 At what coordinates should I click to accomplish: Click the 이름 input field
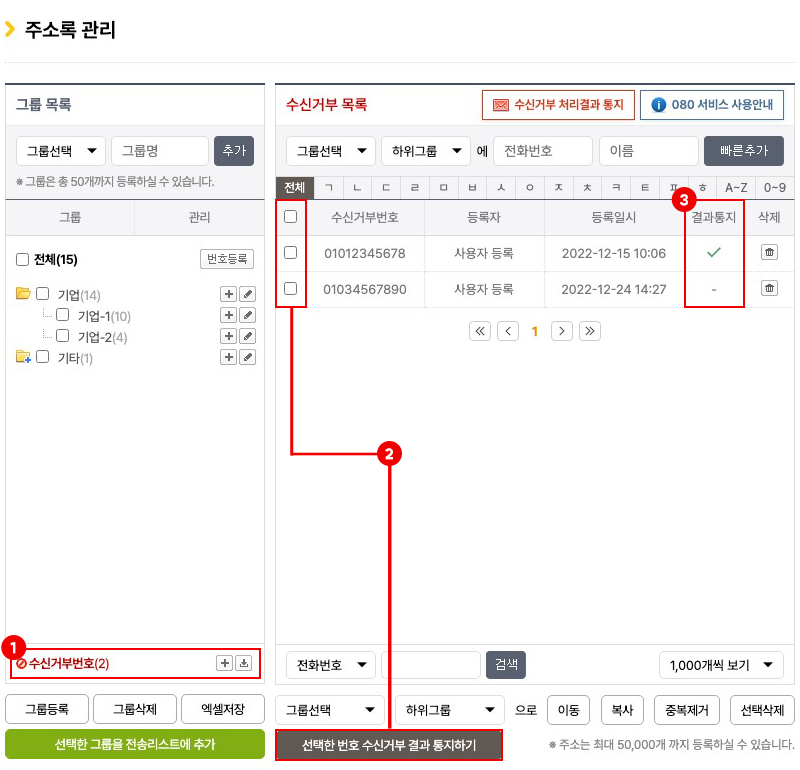tap(648, 151)
